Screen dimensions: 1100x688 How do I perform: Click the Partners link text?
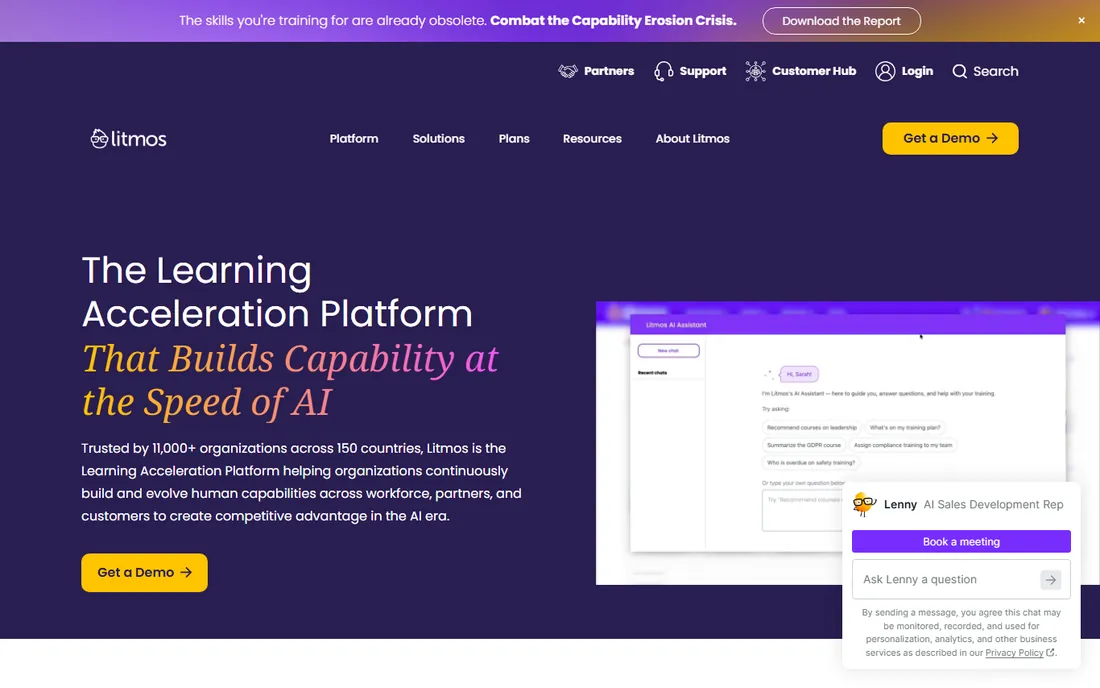(x=609, y=71)
